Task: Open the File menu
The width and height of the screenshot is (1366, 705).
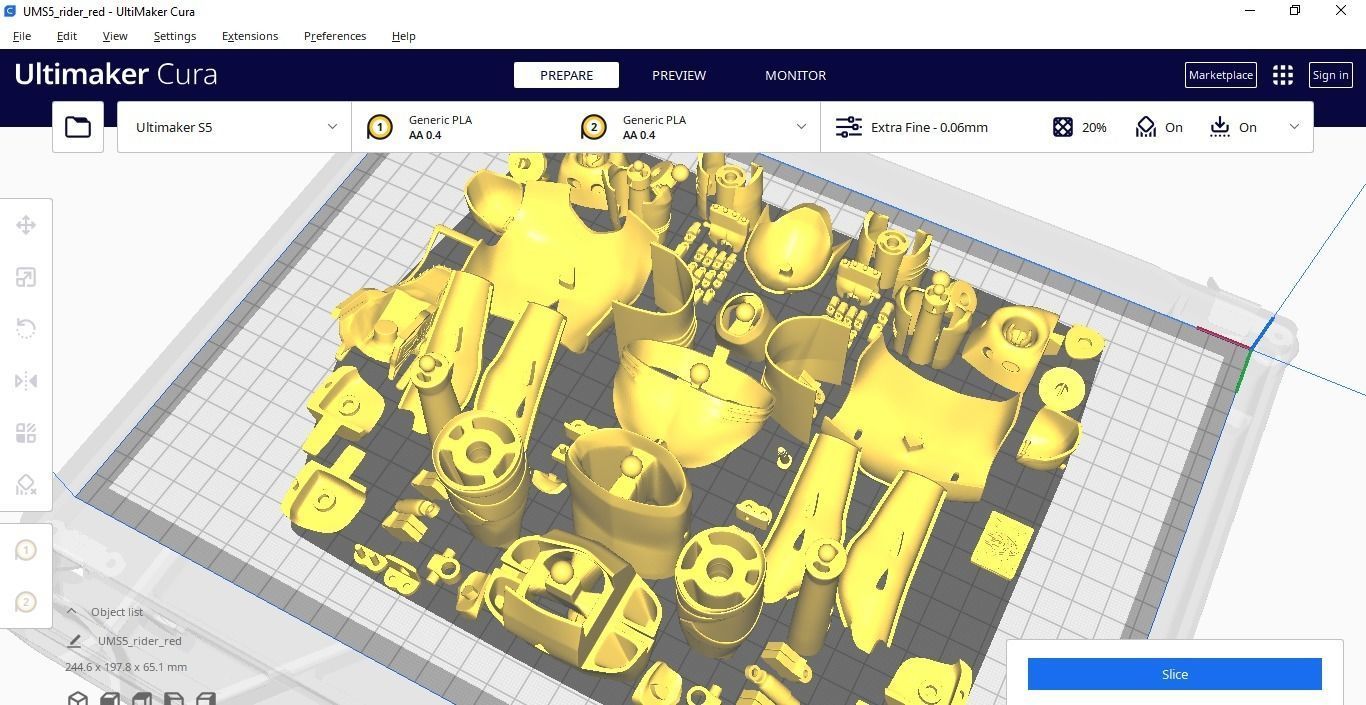Action: pos(22,36)
